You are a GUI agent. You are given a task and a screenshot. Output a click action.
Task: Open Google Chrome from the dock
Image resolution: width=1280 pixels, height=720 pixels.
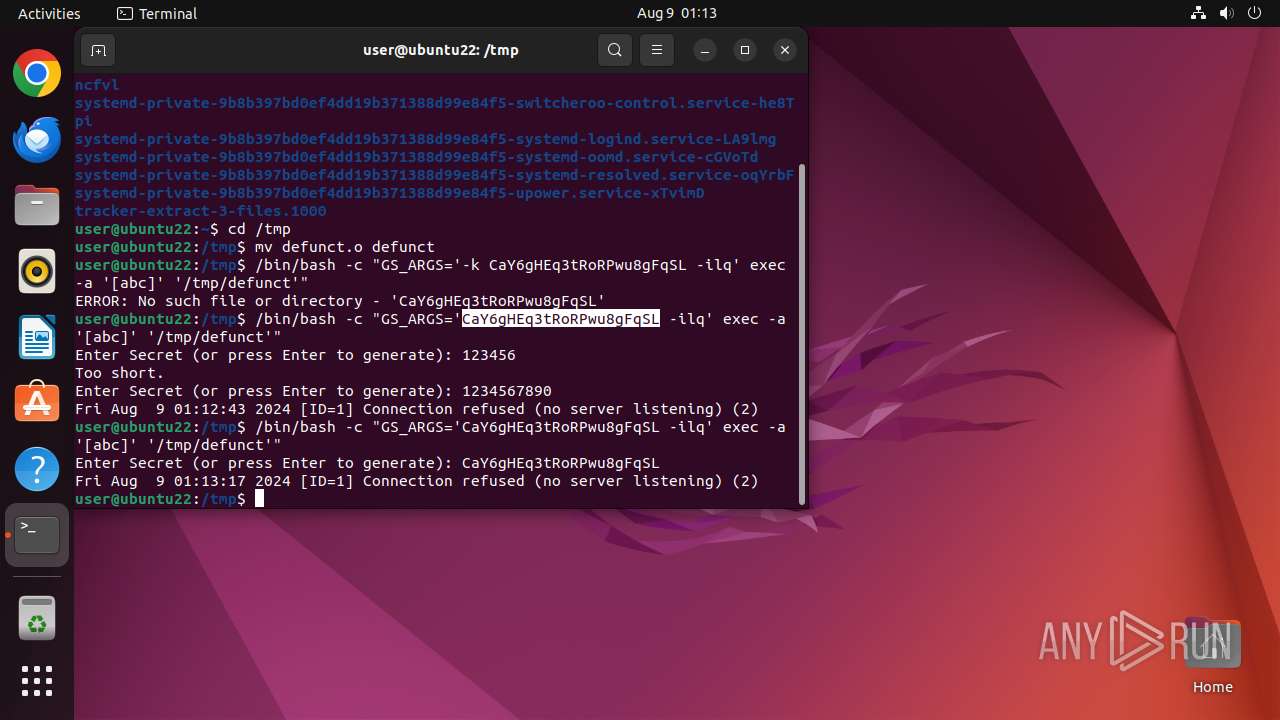click(x=37, y=73)
